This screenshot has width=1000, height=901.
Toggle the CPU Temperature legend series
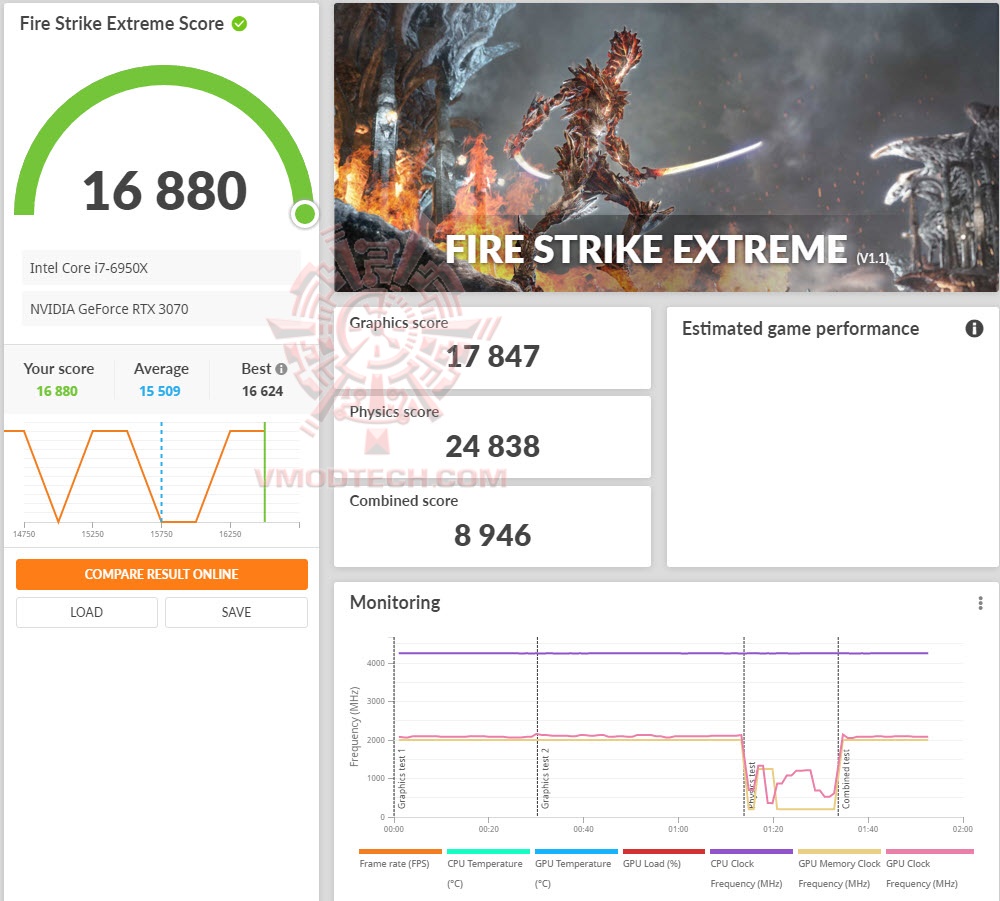coord(488,869)
